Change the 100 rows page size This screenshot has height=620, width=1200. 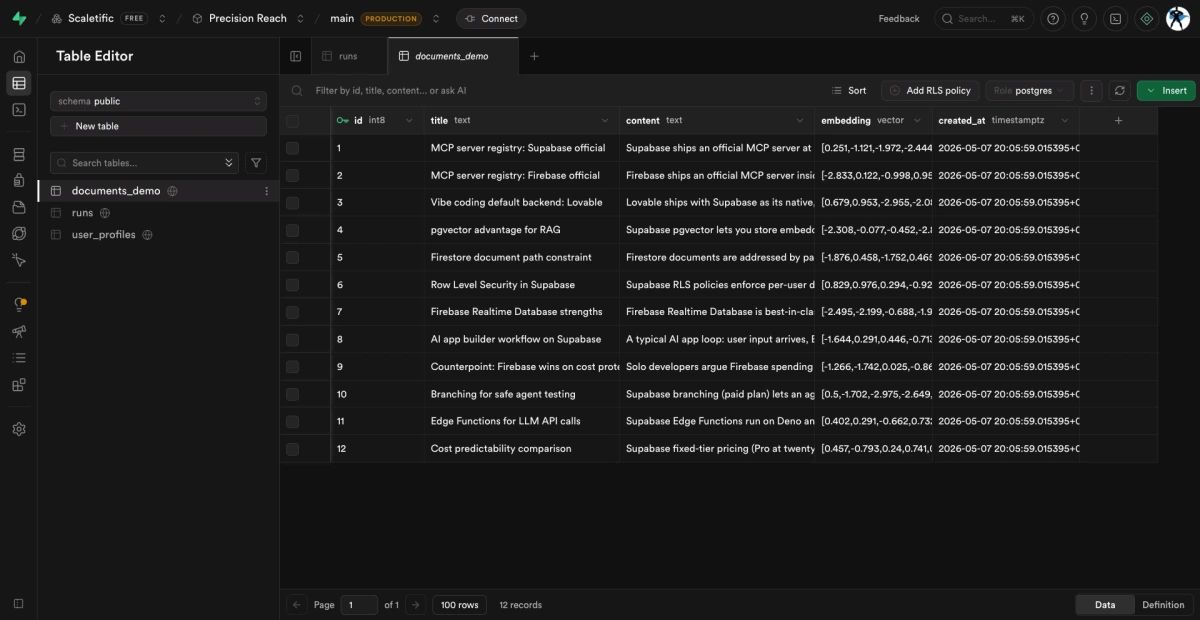pos(460,604)
